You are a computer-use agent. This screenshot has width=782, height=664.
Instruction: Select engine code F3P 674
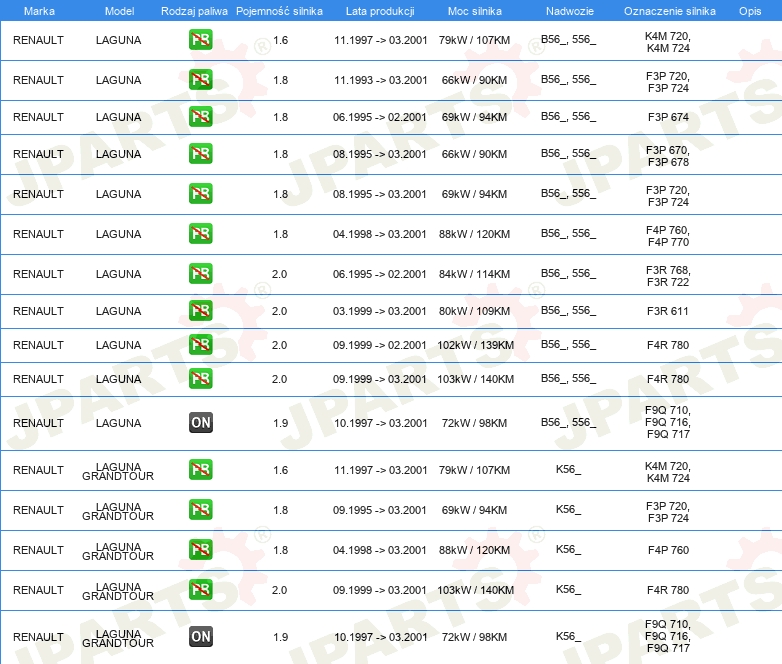coord(668,117)
